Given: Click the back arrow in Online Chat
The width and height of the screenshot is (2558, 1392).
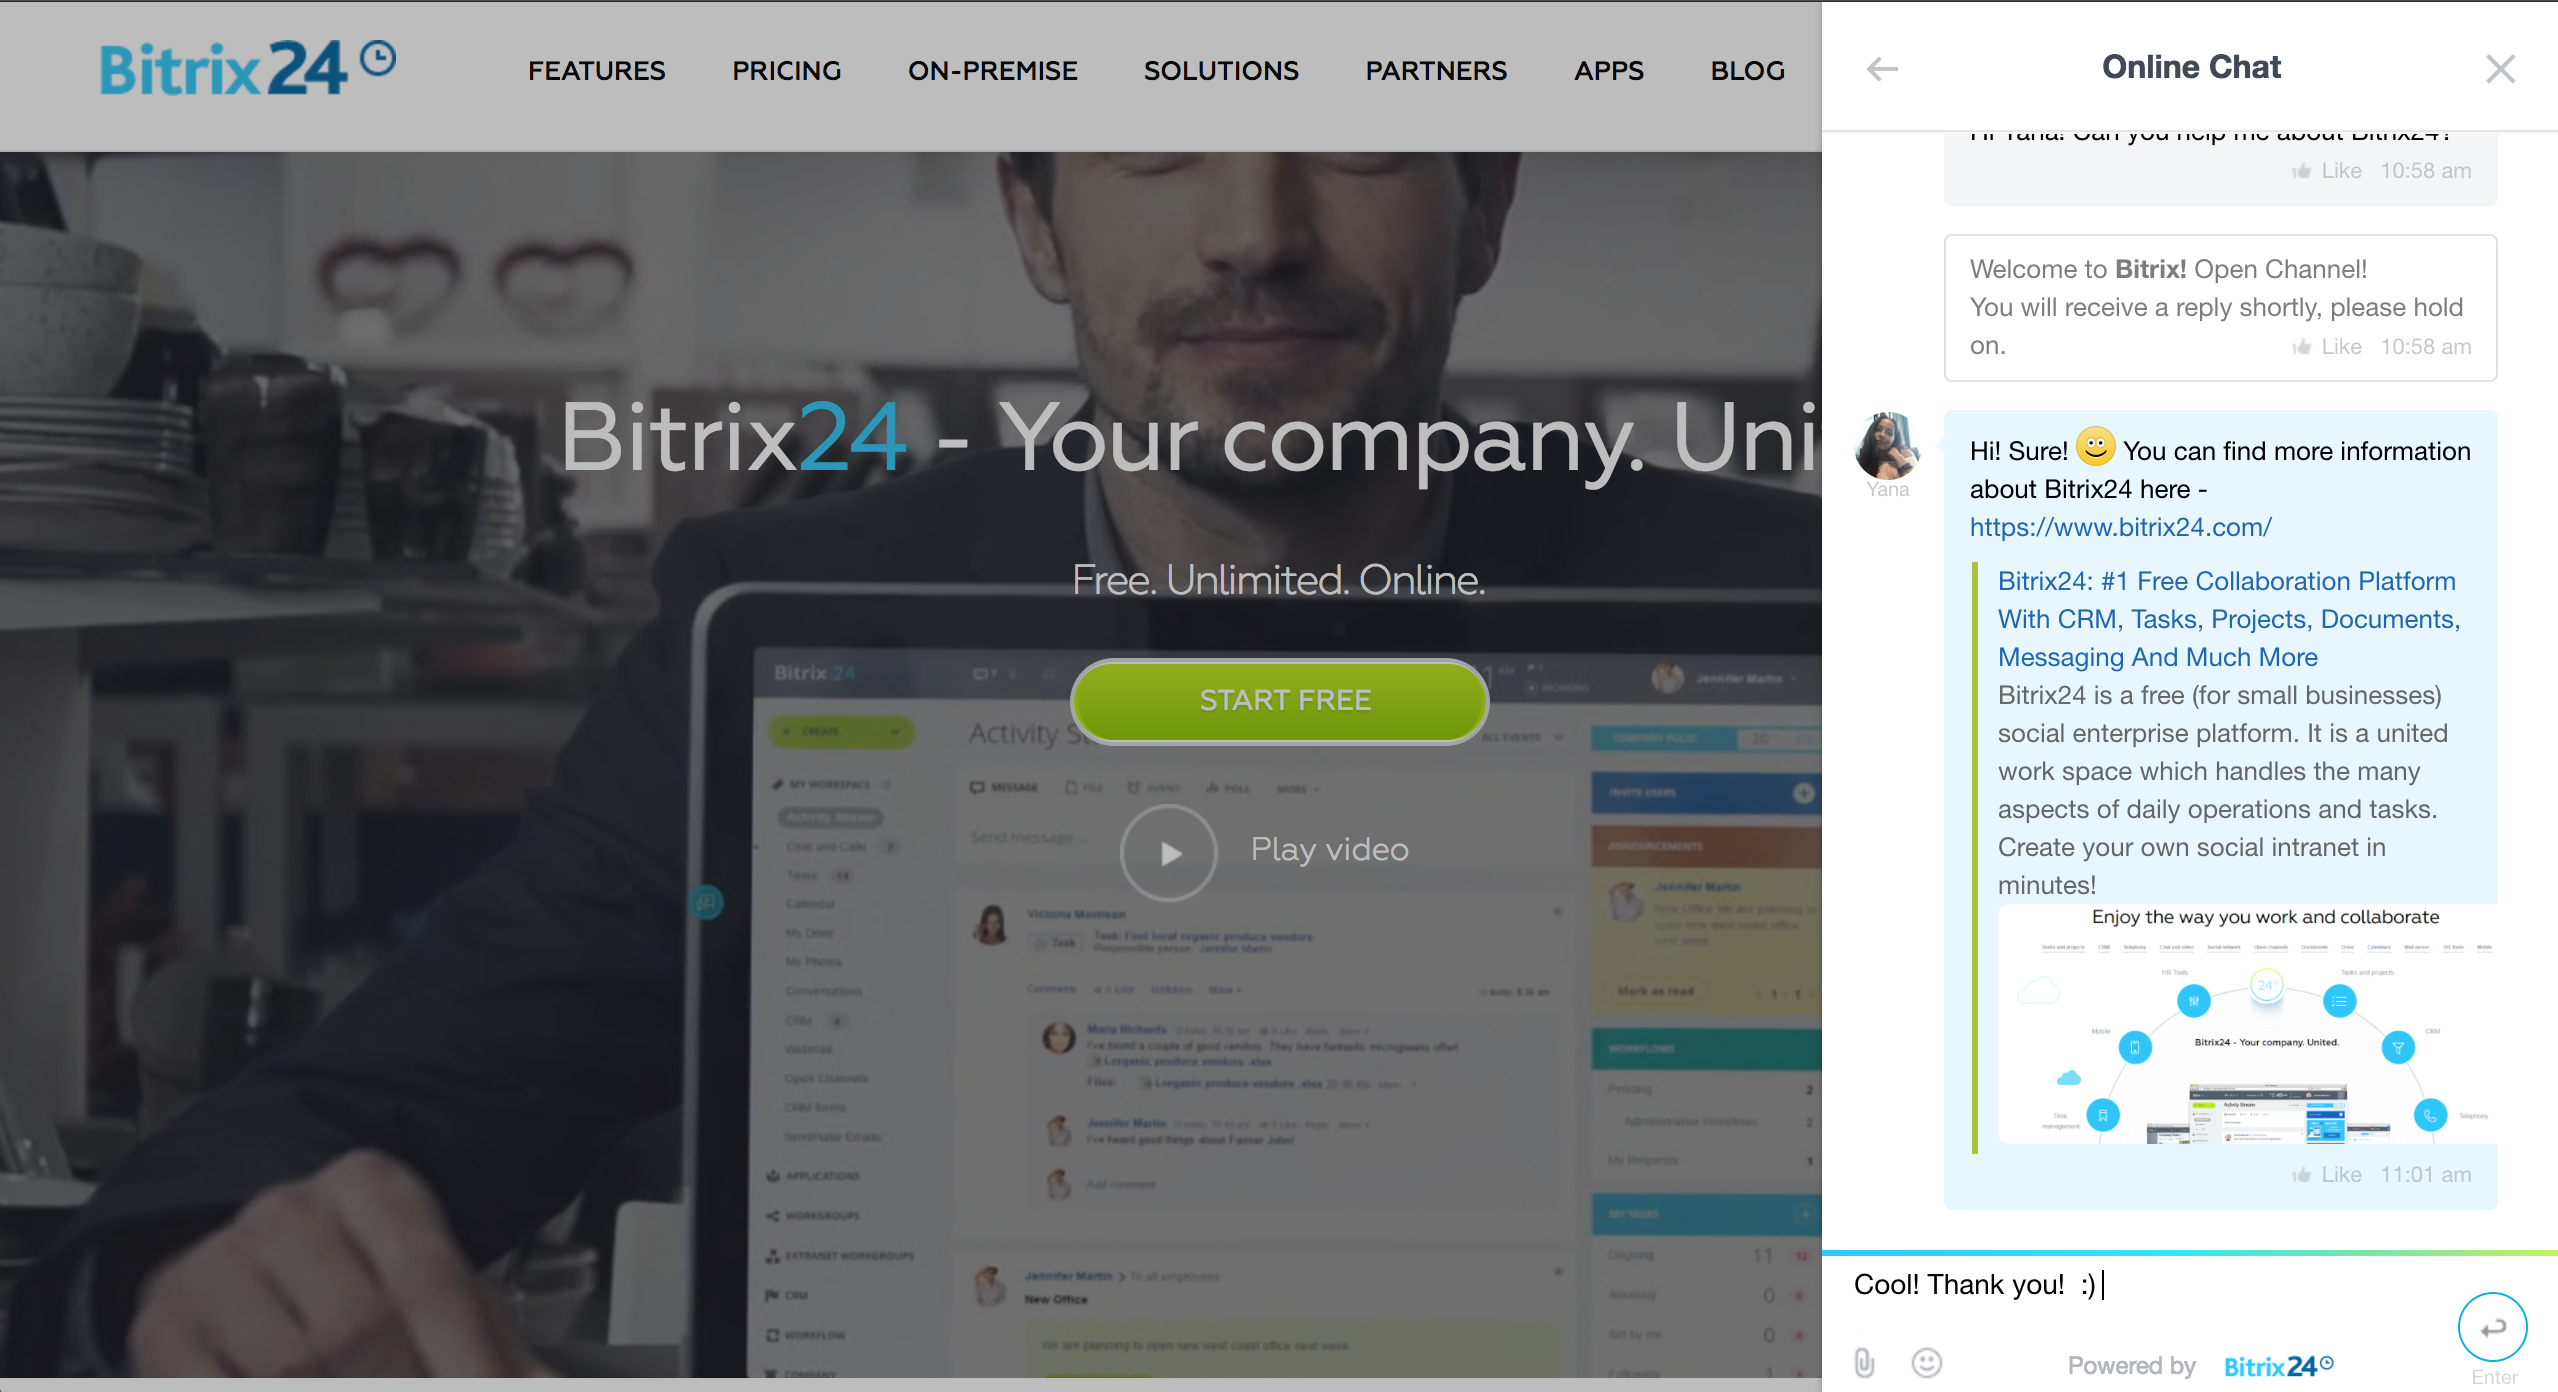Looking at the screenshot, I should 1882,69.
